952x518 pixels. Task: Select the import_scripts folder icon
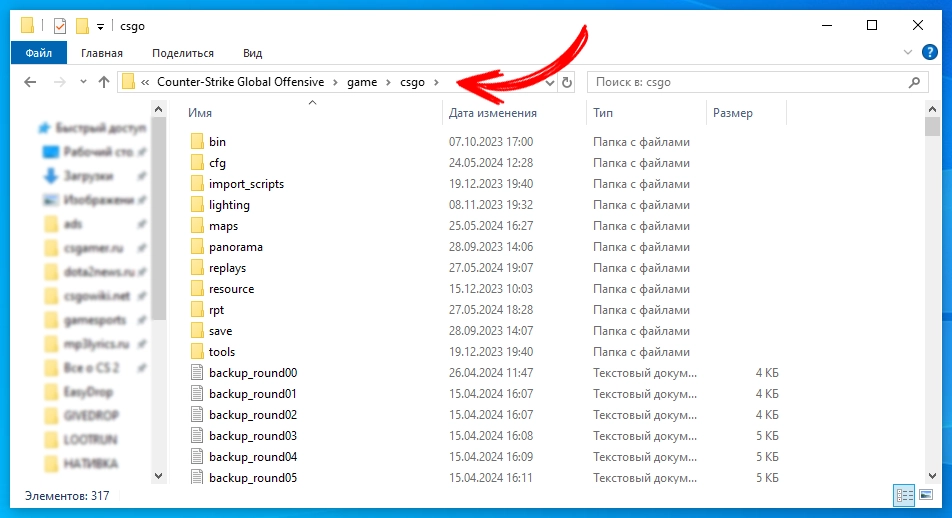[x=197, y=183]
